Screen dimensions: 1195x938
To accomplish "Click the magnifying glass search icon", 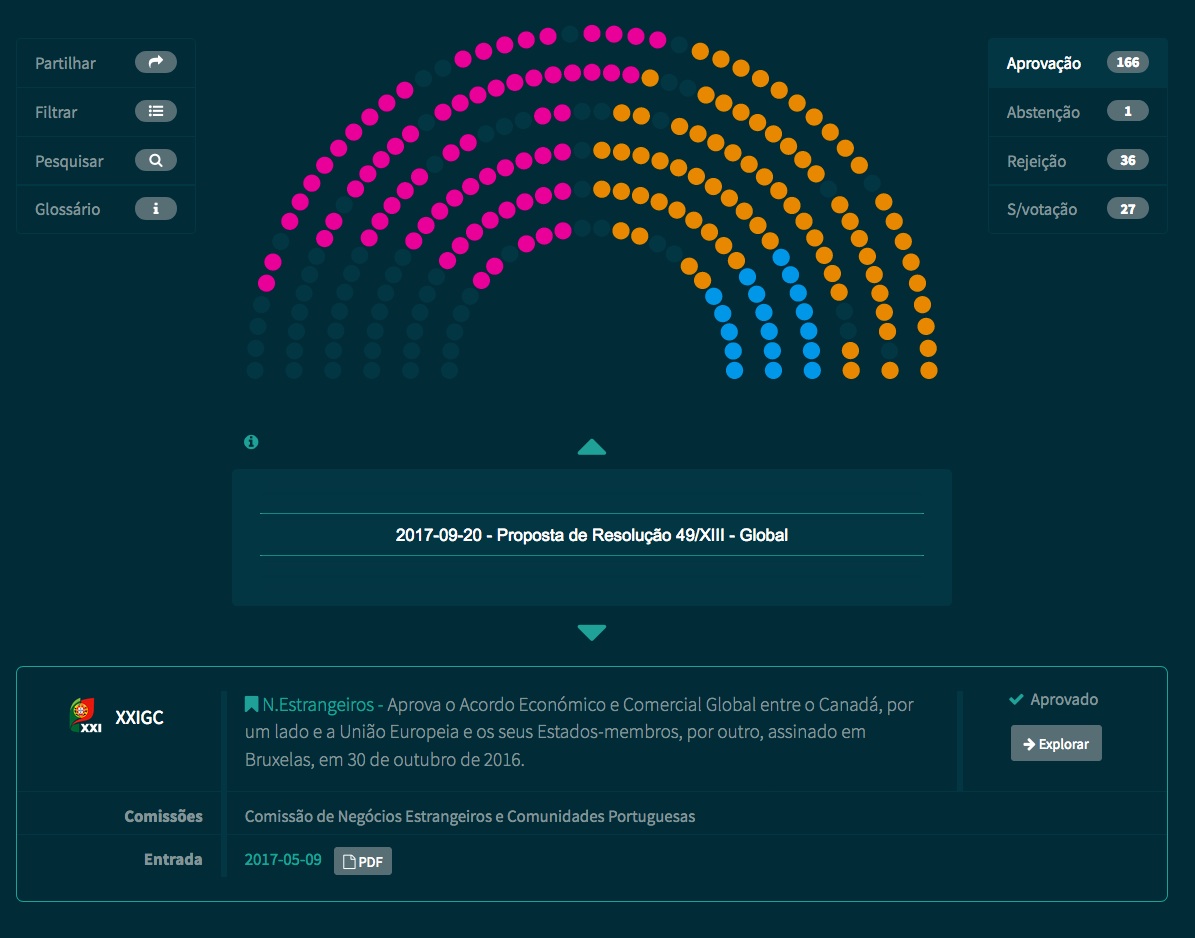I will tap(155, 160).
